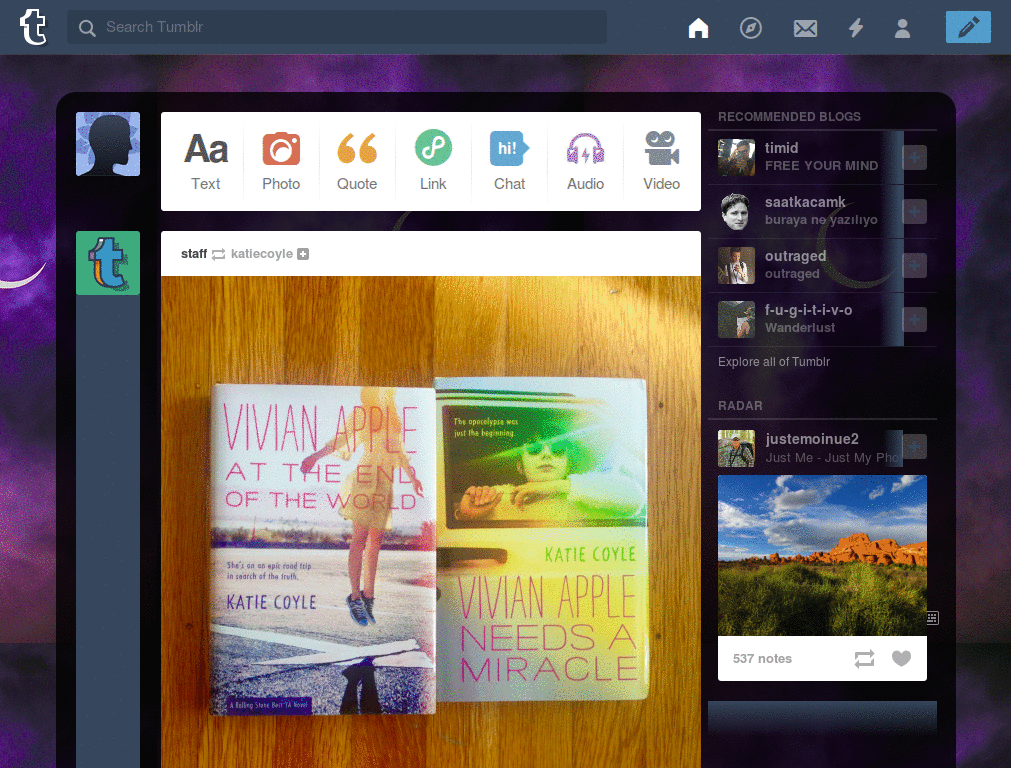Click the search magnifier icon
The height and width of the screenshot is (768, 1024).
pos(87,28)
